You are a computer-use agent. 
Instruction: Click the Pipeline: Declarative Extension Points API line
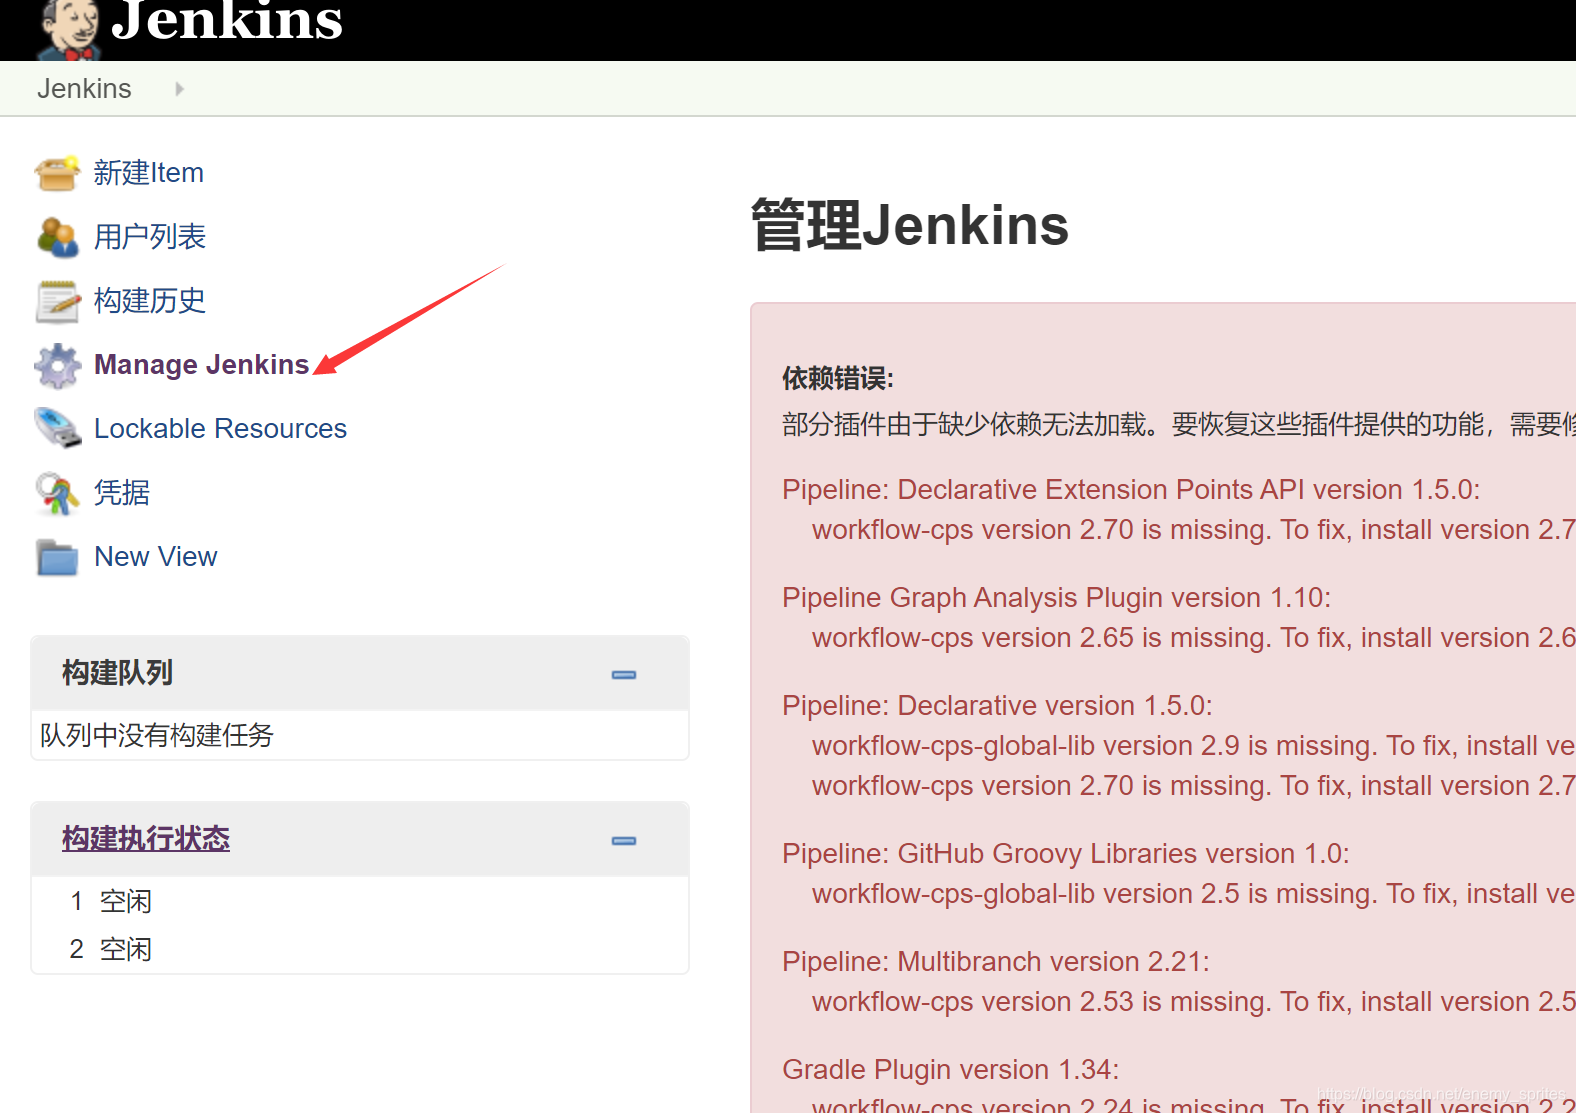[1131, 490]
